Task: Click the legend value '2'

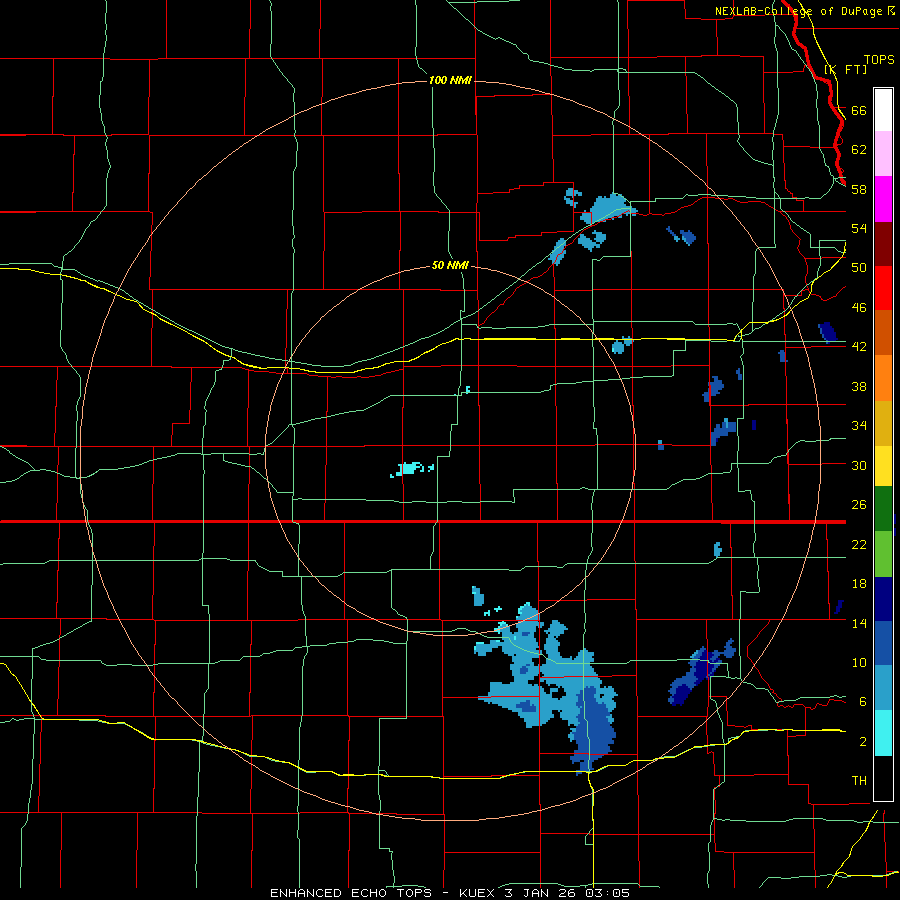Action: coord(863,742)
